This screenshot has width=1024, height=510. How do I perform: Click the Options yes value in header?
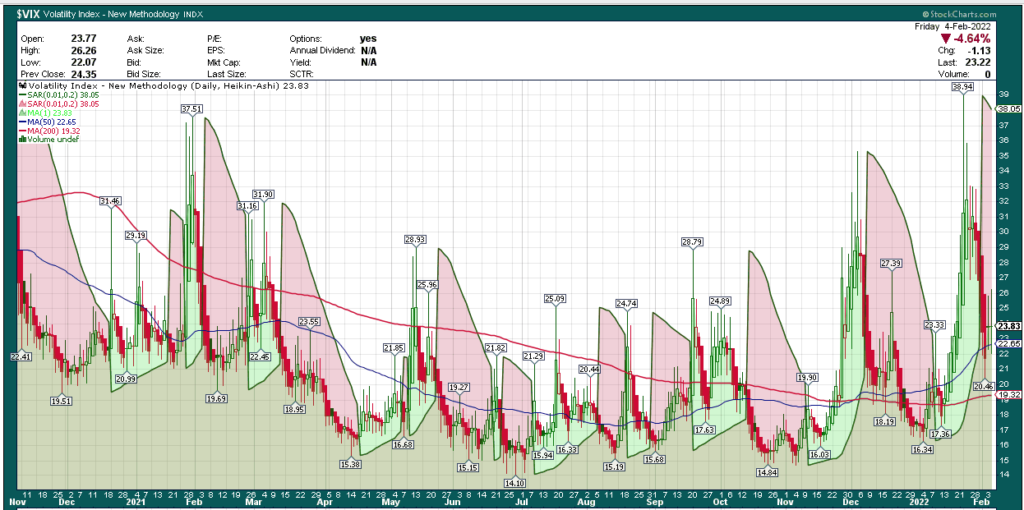(368, 39)
